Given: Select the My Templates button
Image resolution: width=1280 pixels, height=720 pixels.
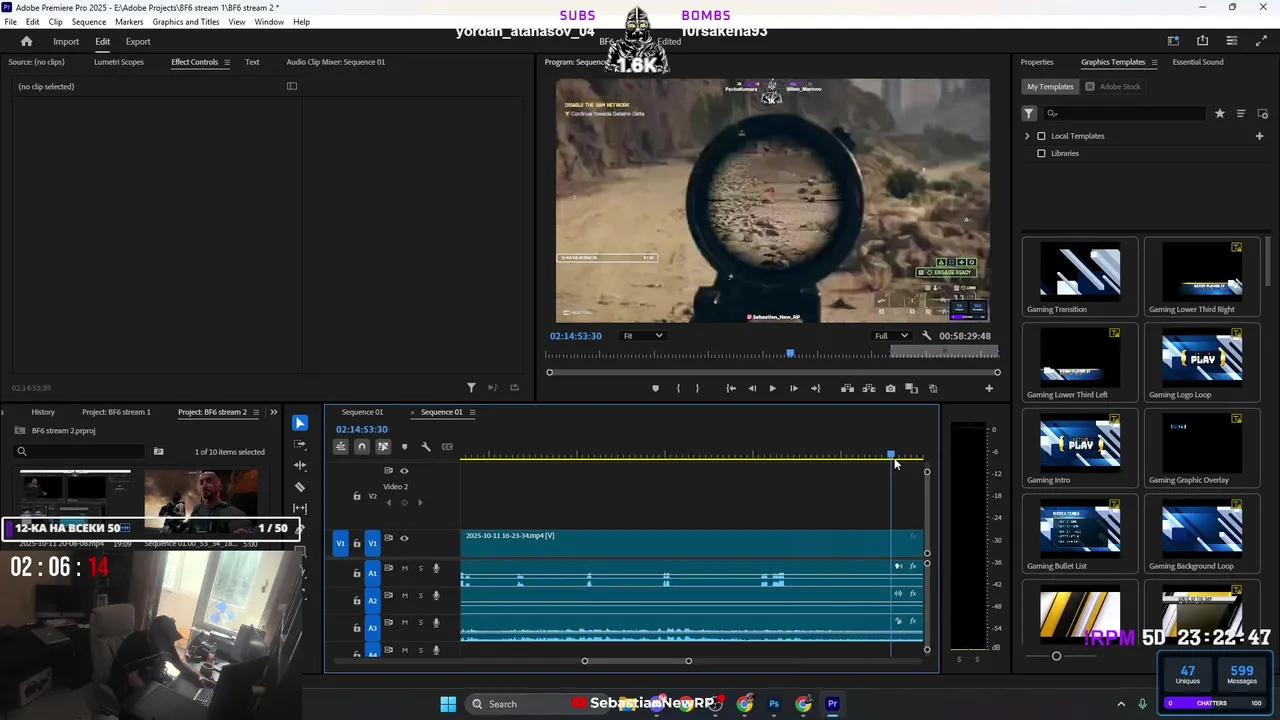Looking at the screenshot, I should [1050, 87].
